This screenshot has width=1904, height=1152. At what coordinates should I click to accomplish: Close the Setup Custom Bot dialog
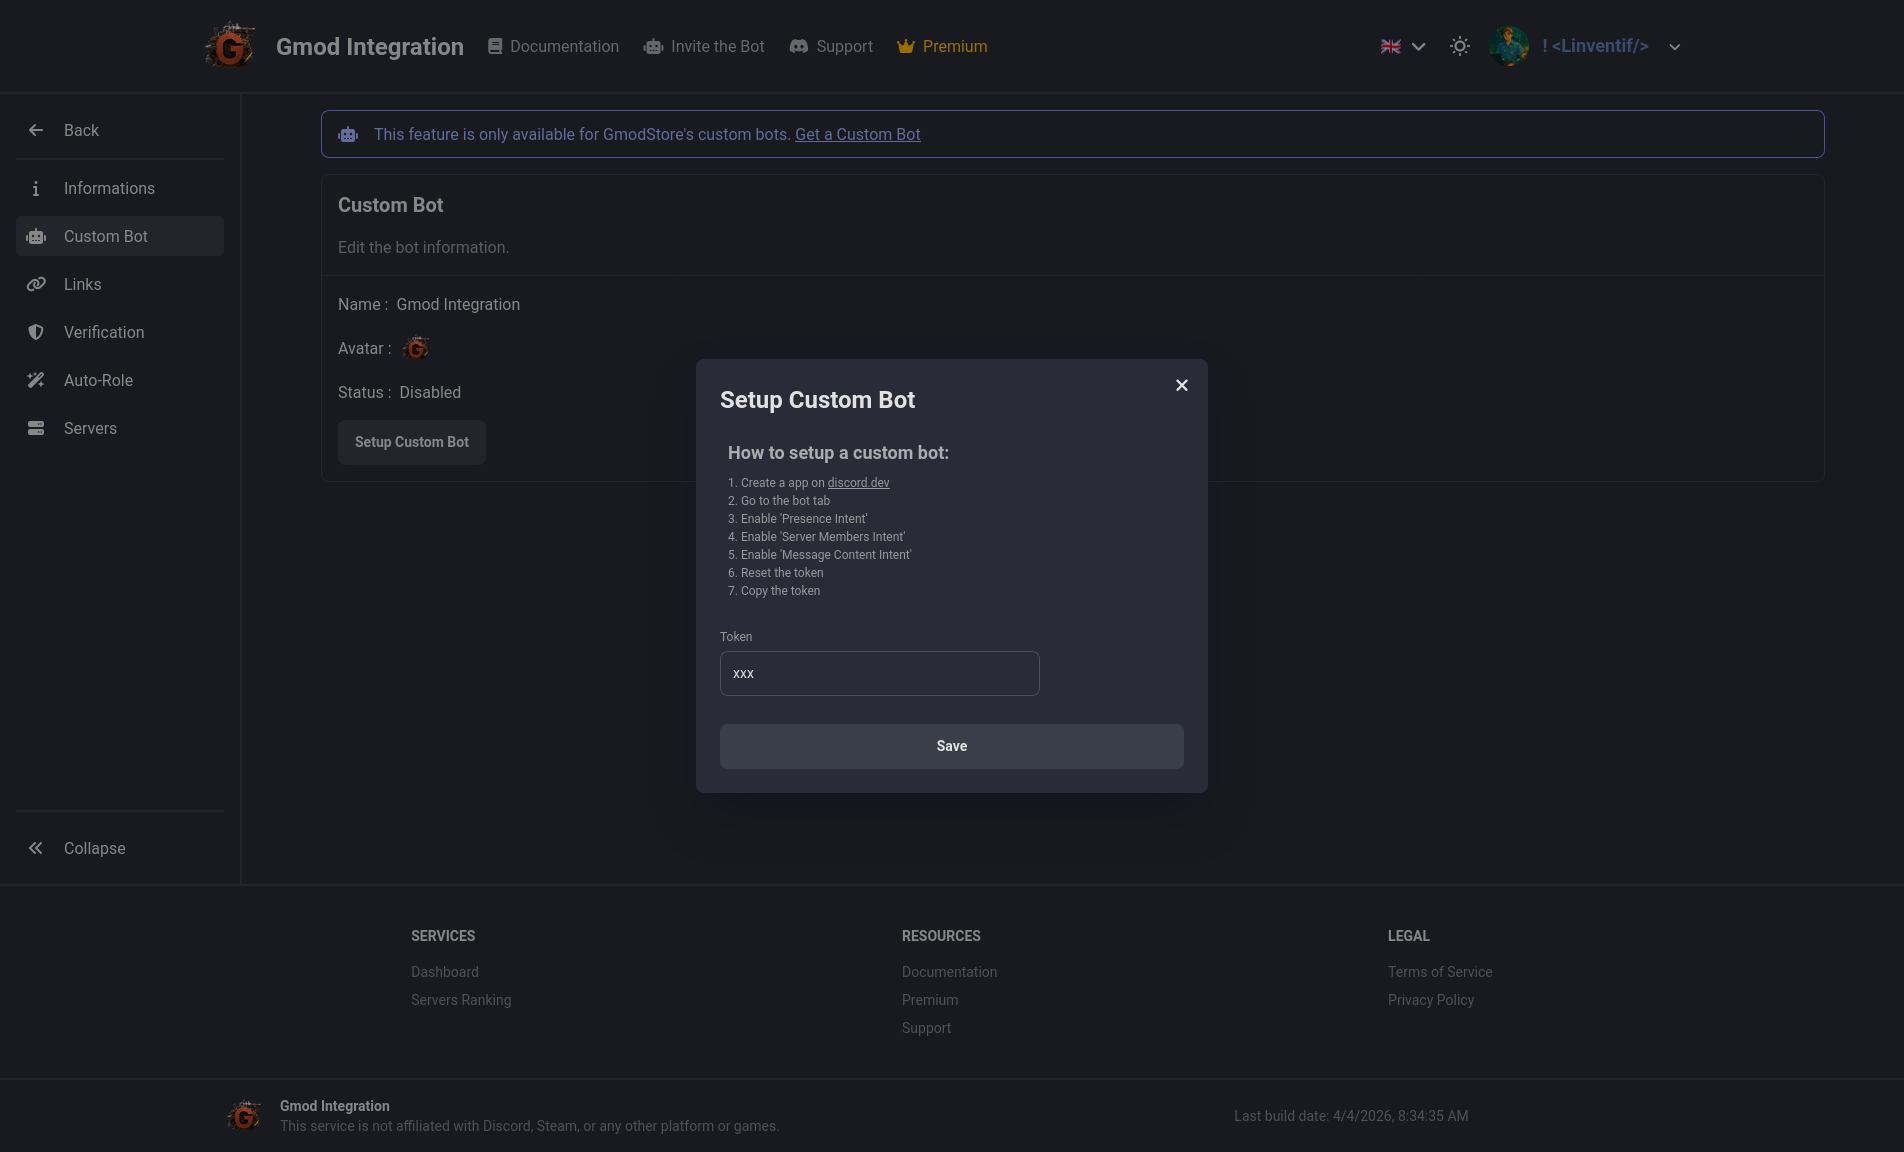[x=1182, y=385]
